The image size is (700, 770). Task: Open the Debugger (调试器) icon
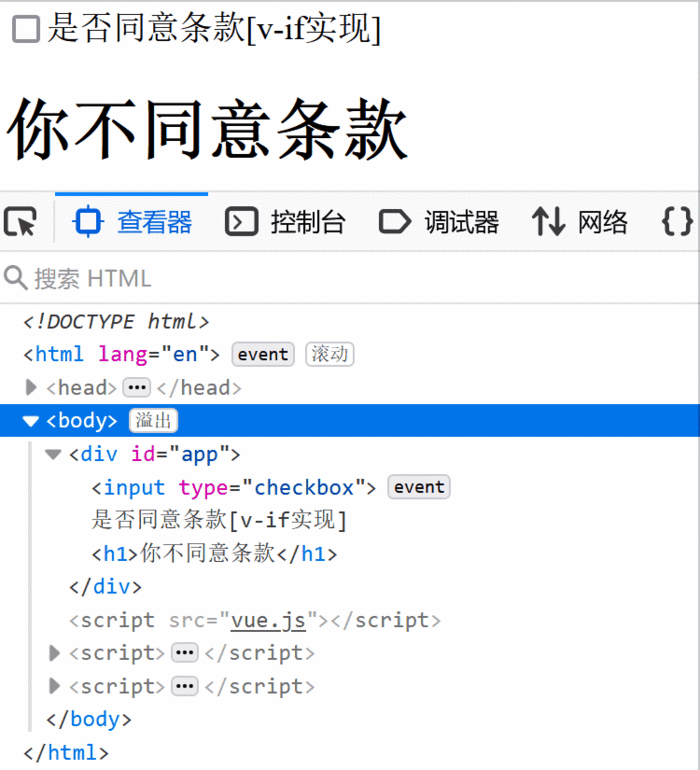(394, 222)
